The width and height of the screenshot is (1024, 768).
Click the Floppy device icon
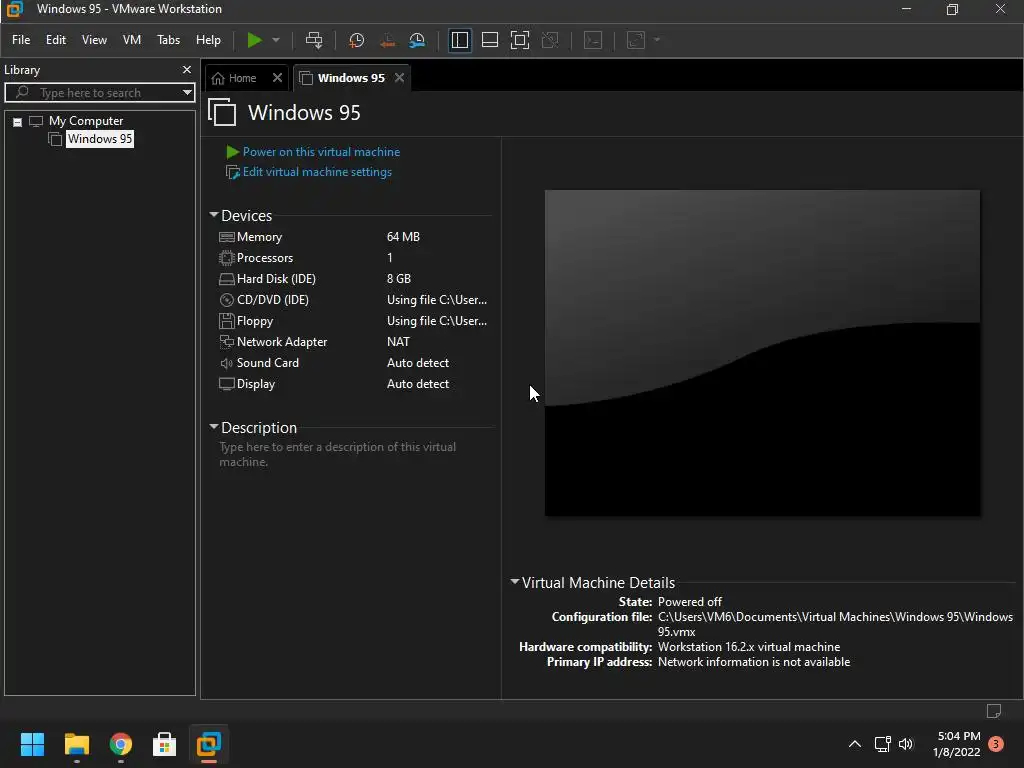227,321
